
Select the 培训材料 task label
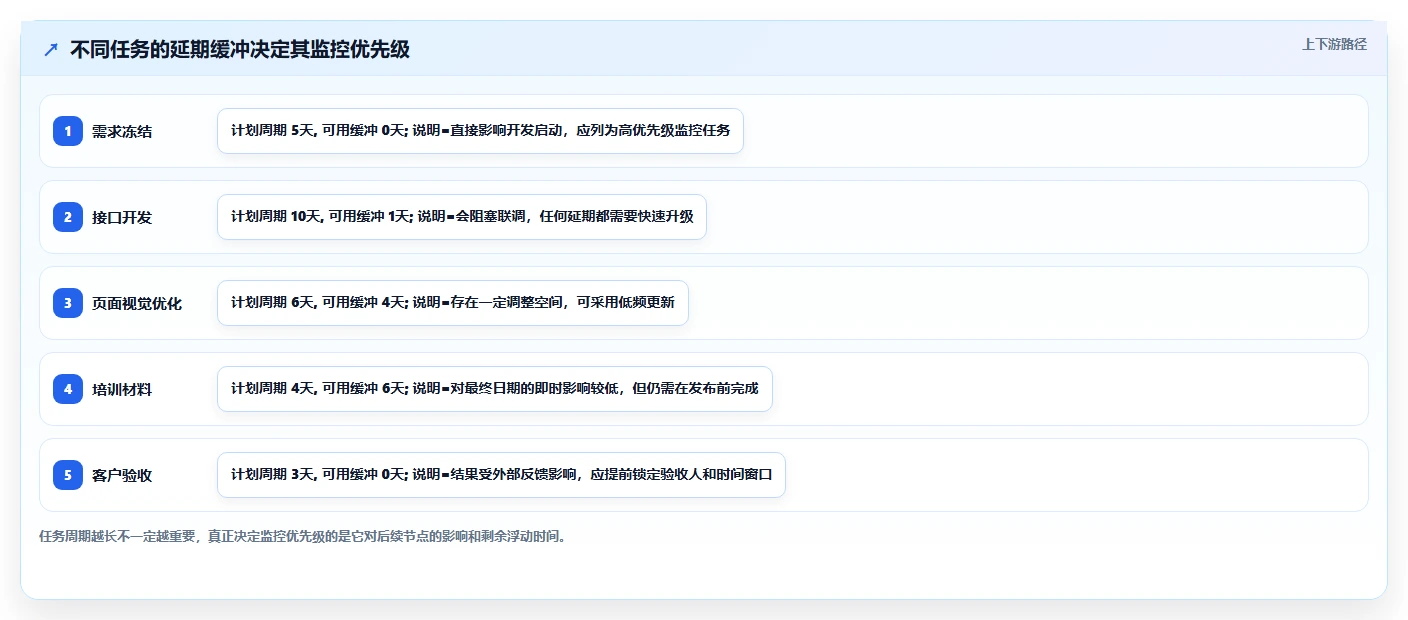point(122,389)
